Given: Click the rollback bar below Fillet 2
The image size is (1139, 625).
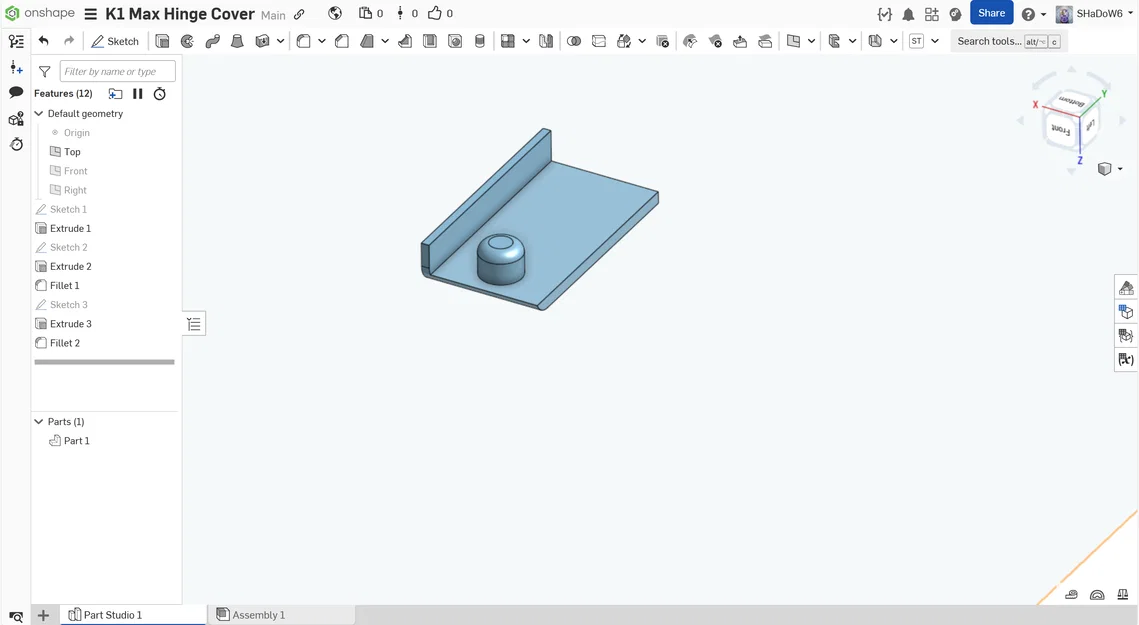Looking at the screenshot, I should point(105,362).
